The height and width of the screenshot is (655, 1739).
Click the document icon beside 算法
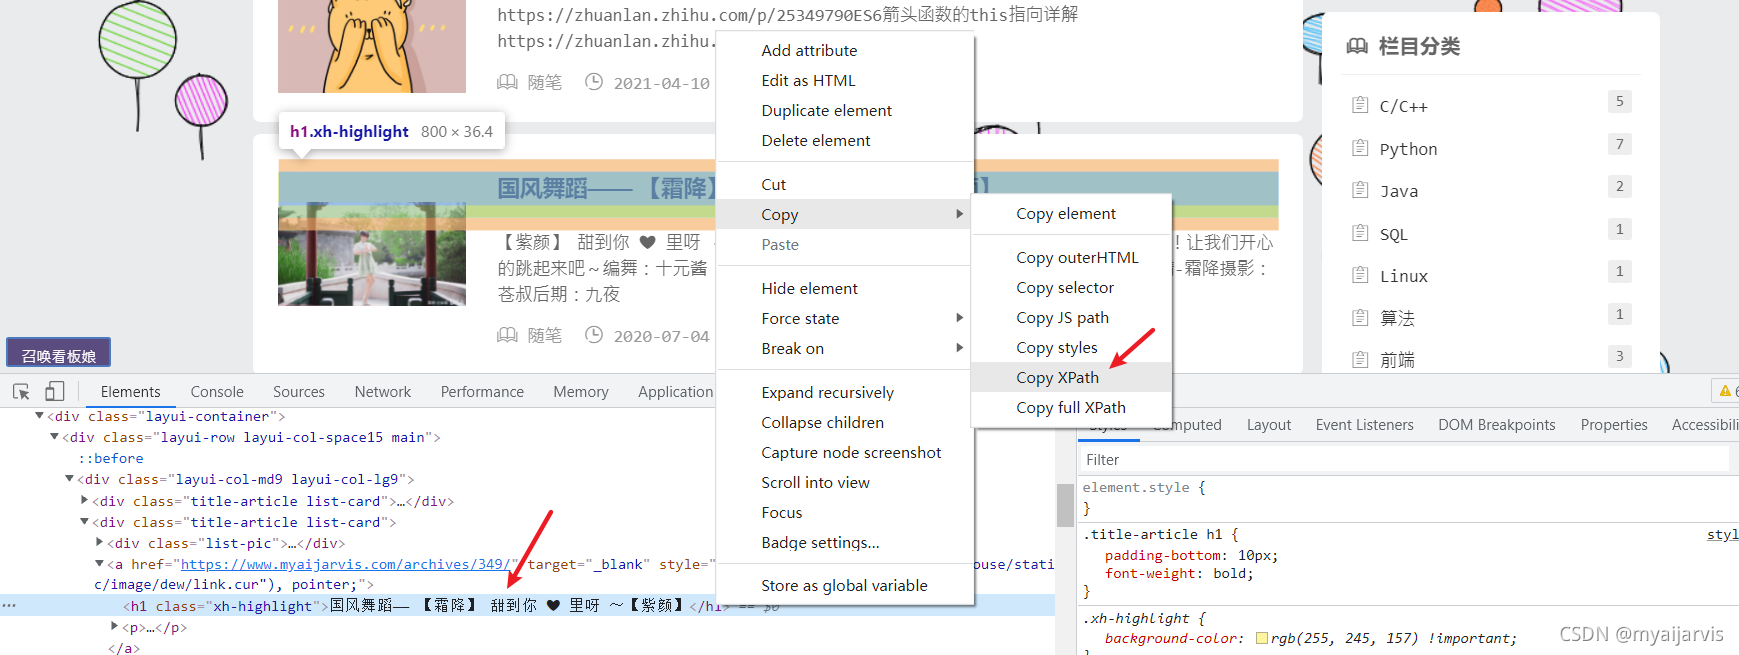(1360, 318)
